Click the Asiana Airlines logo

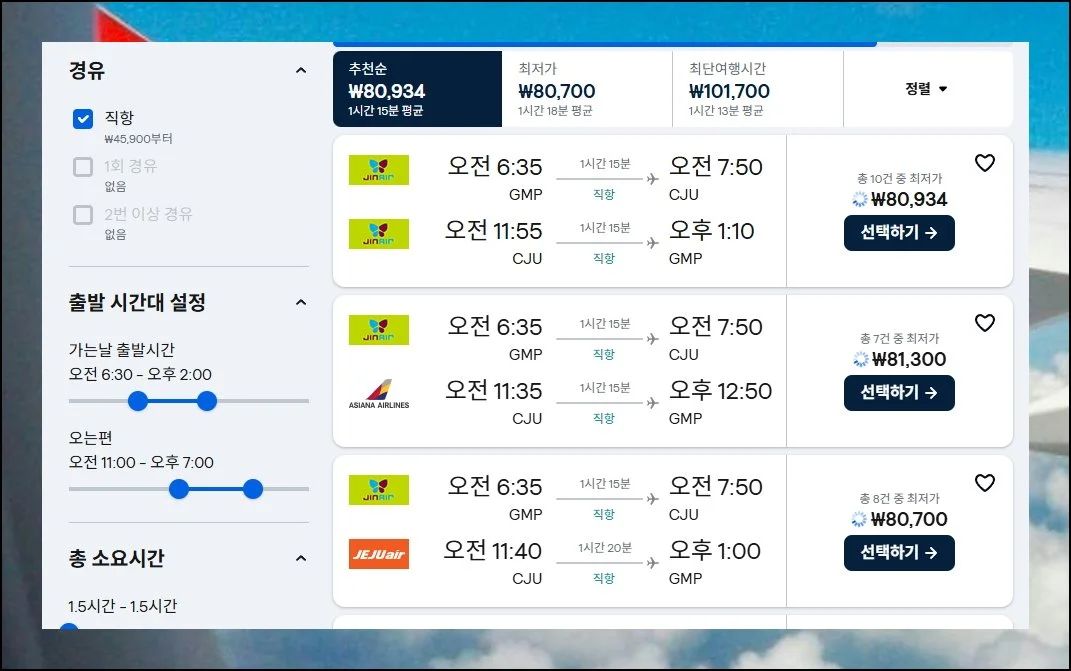379,393
